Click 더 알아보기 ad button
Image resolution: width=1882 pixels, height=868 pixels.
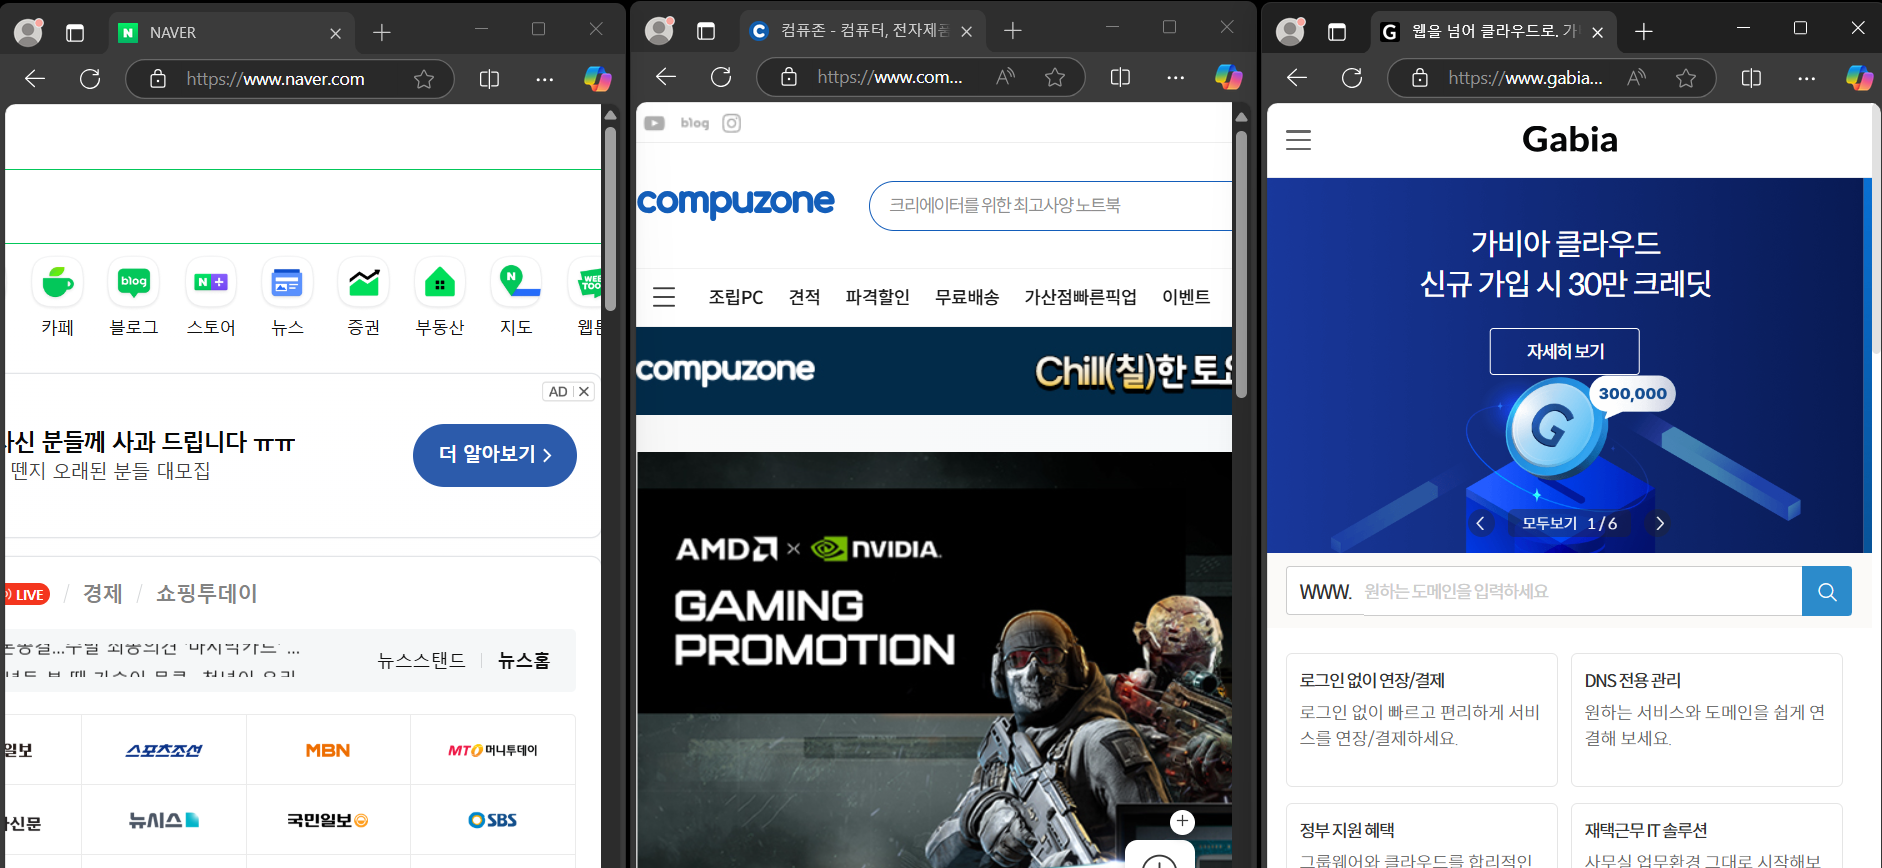pyautogui.click(x=495, y=455)
